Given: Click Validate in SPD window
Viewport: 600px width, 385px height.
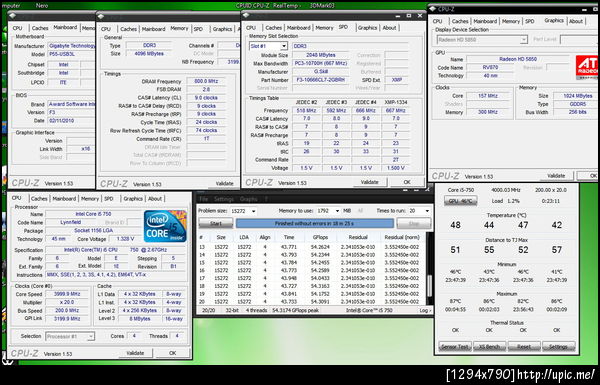Looking at the screenshot, I should [369, 182].
